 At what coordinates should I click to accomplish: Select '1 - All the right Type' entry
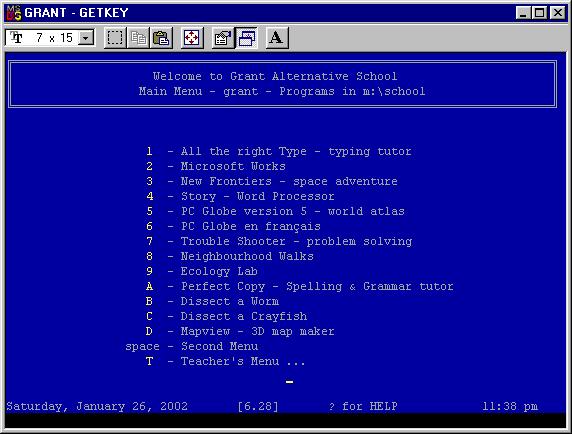[279, 151]
